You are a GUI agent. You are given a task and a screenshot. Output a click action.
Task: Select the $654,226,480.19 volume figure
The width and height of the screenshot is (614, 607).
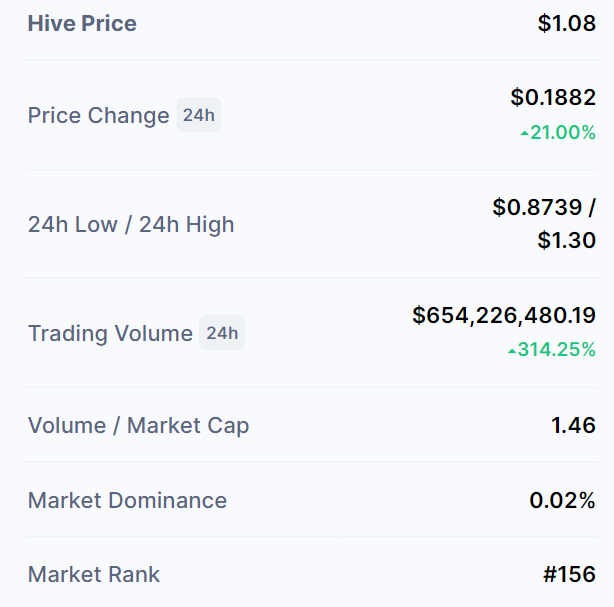(x=504, y=315)
